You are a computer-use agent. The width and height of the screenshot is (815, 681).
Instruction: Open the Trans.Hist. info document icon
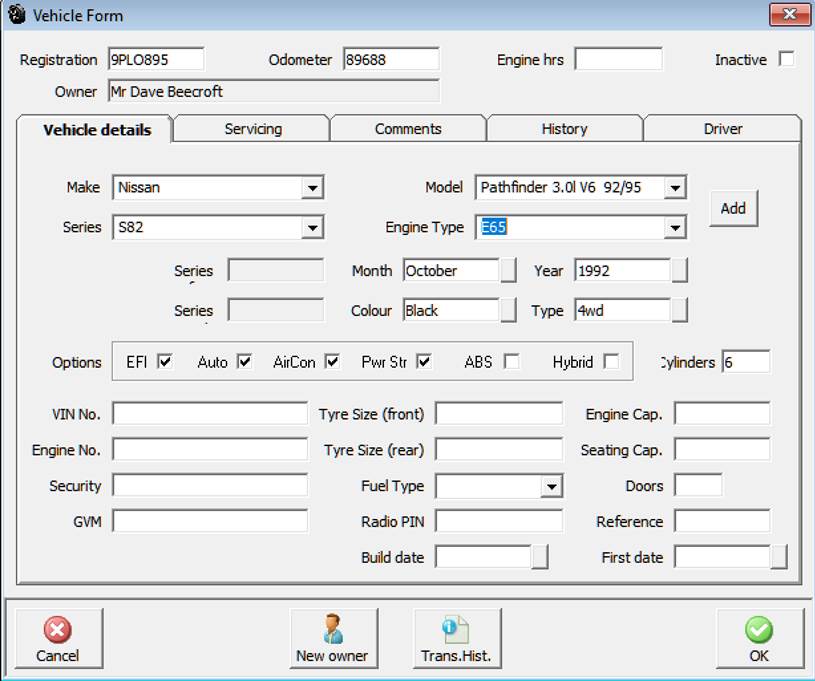point(455,629)
